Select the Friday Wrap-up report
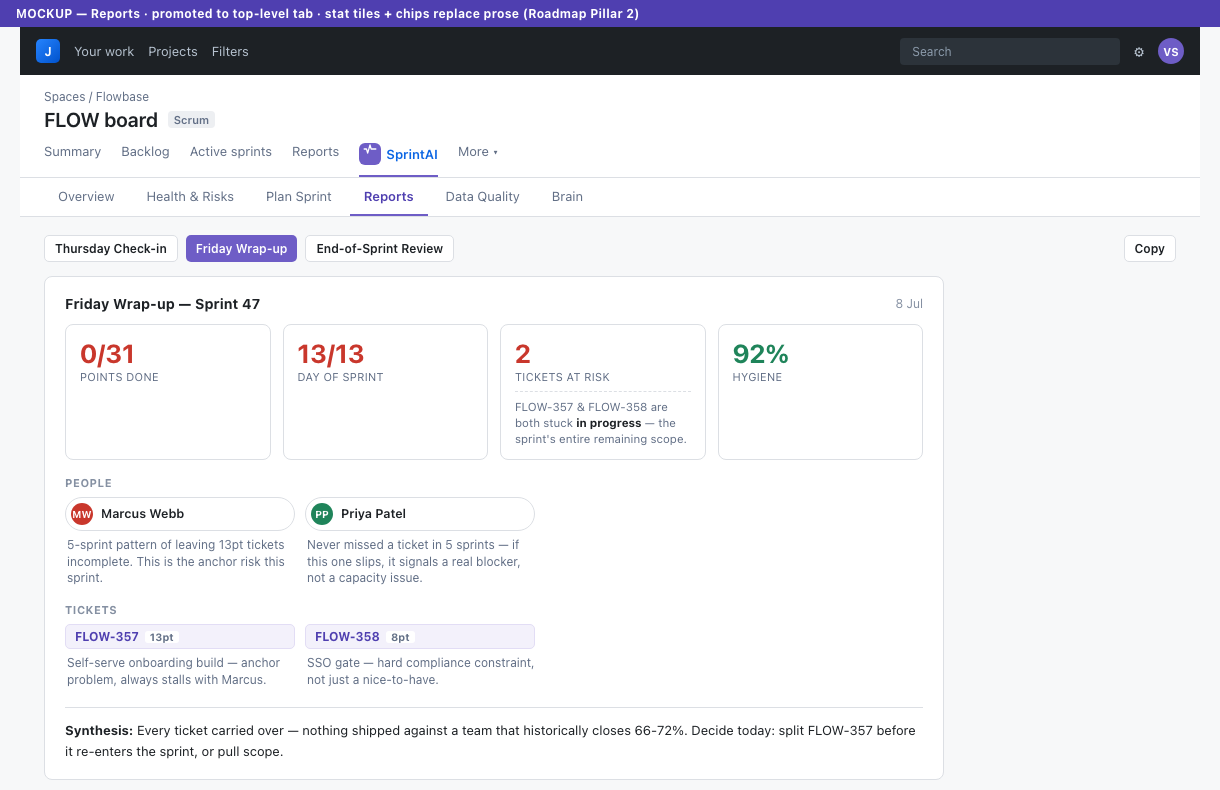Viewport: 1220px width, 790px height. 241,249
